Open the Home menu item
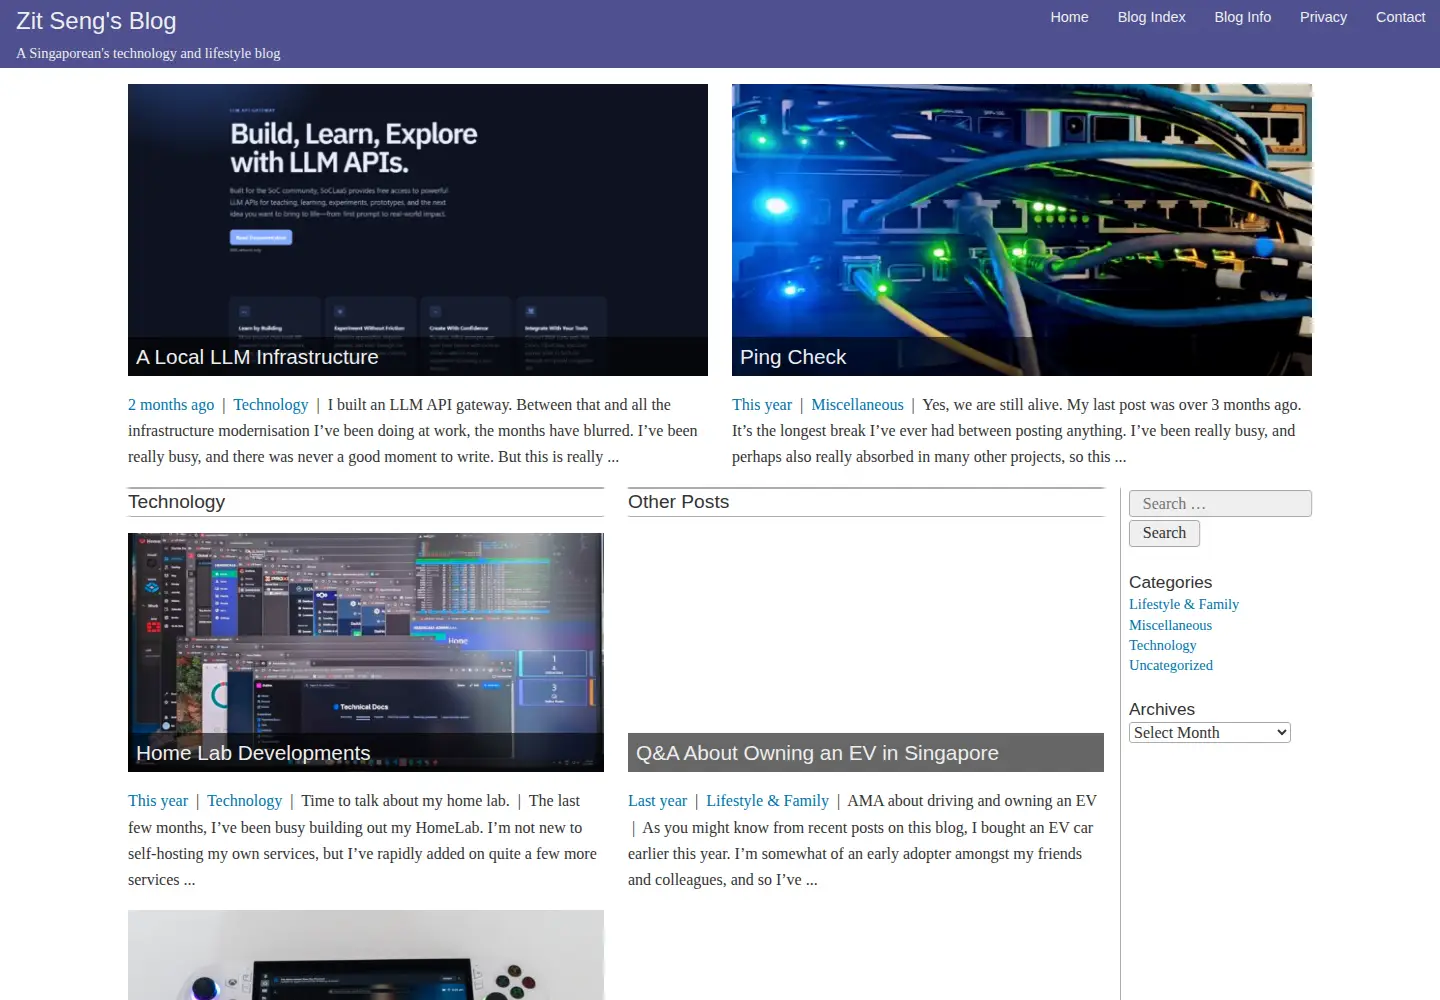 pyautogui.click(x=1069, y=17)
